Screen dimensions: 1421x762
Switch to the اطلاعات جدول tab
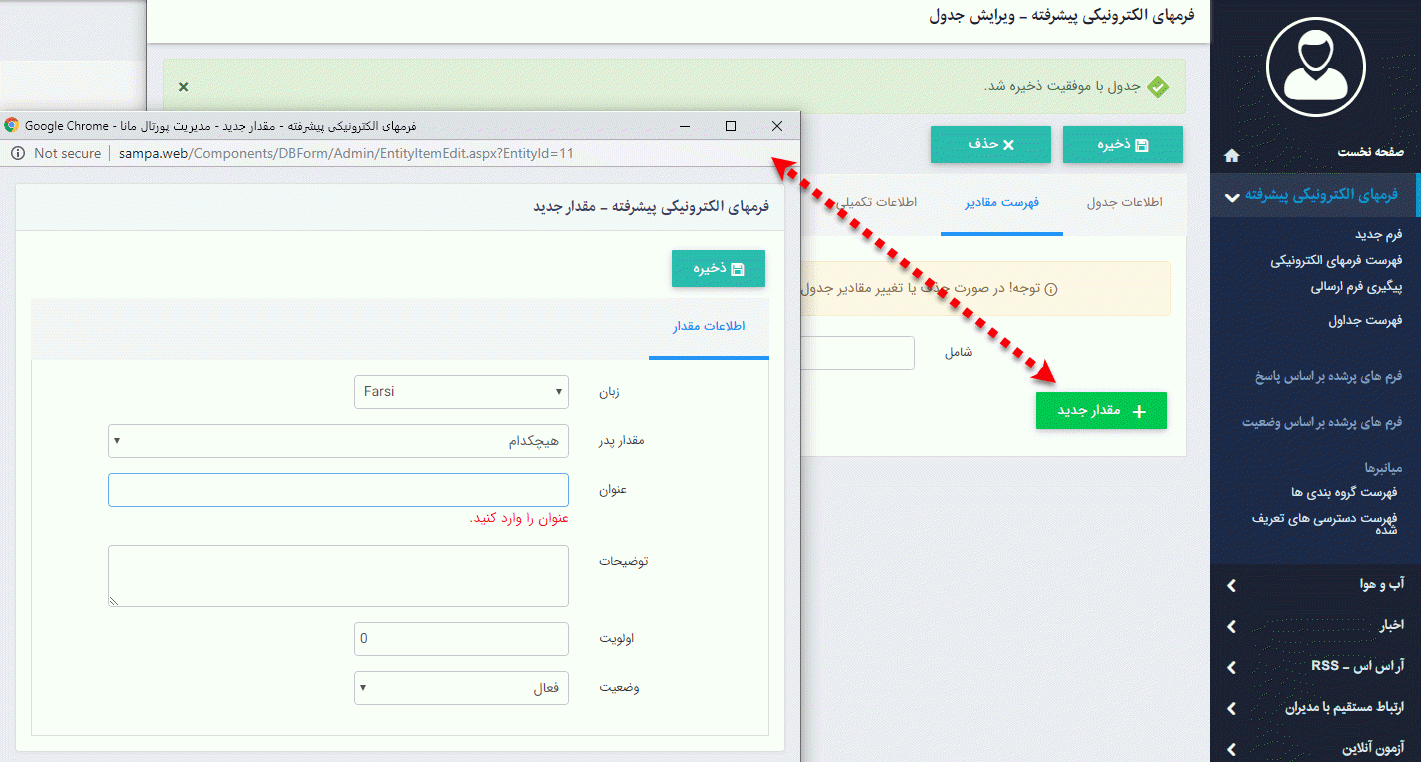pos(1124,203)
